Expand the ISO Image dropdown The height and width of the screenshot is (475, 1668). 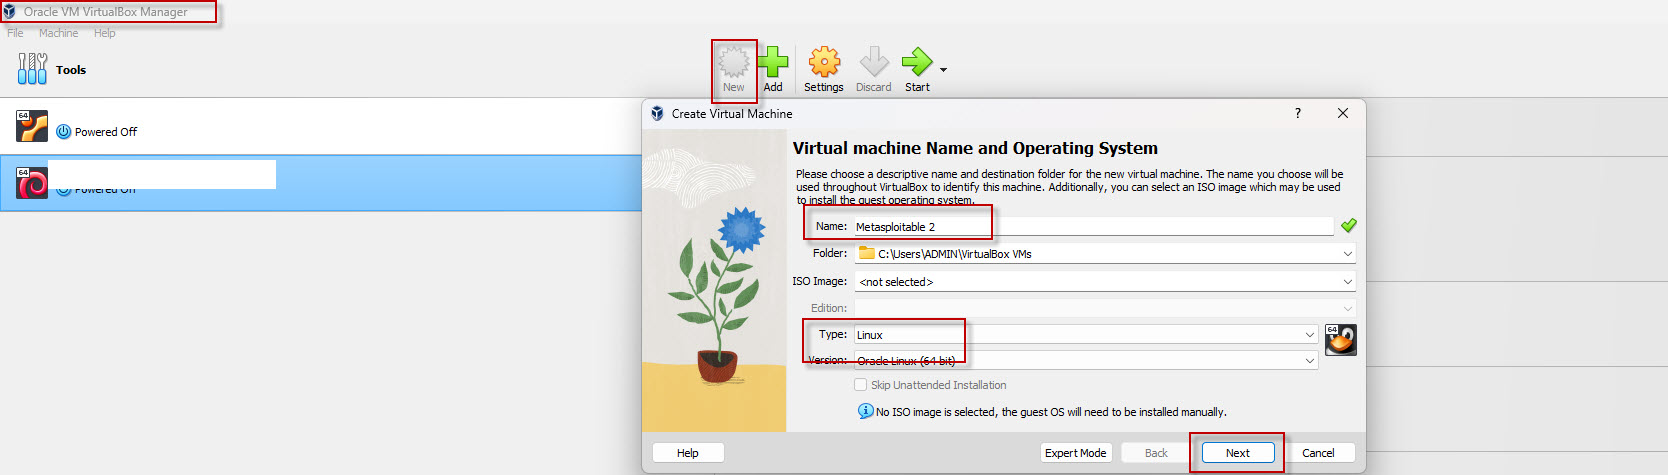[1347, 282]
